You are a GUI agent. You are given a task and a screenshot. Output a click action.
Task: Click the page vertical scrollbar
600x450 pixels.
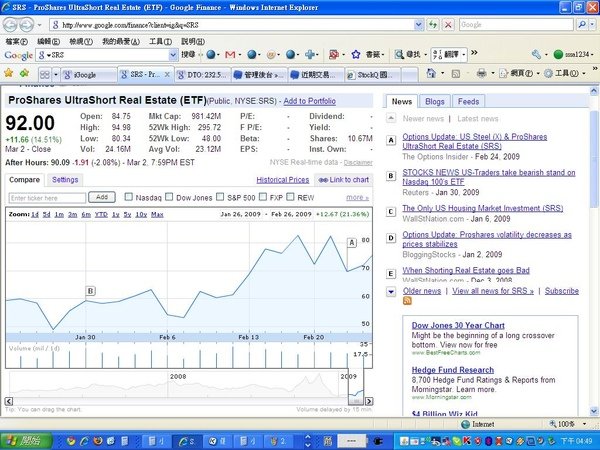[x=593, y=159]
